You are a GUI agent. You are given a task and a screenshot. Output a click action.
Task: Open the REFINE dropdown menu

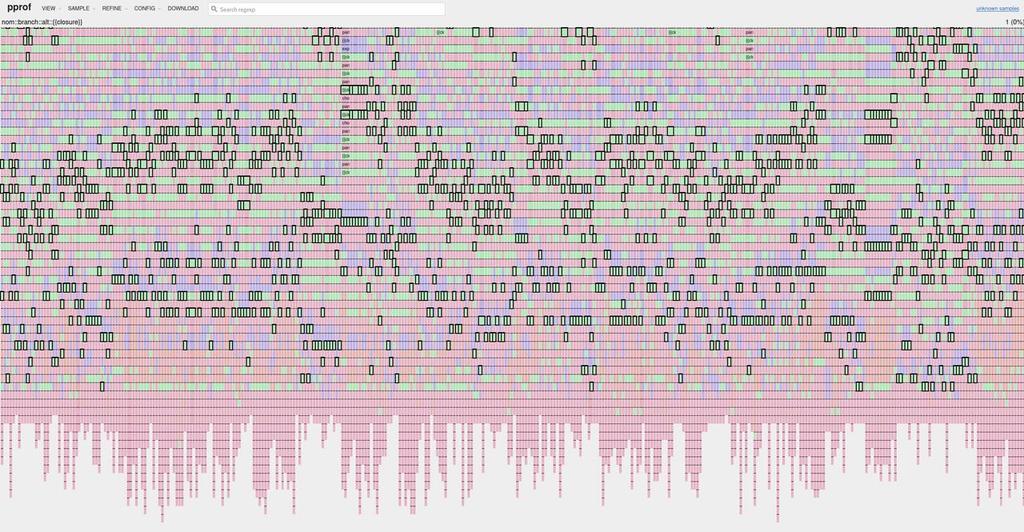(x=114, y=8)
